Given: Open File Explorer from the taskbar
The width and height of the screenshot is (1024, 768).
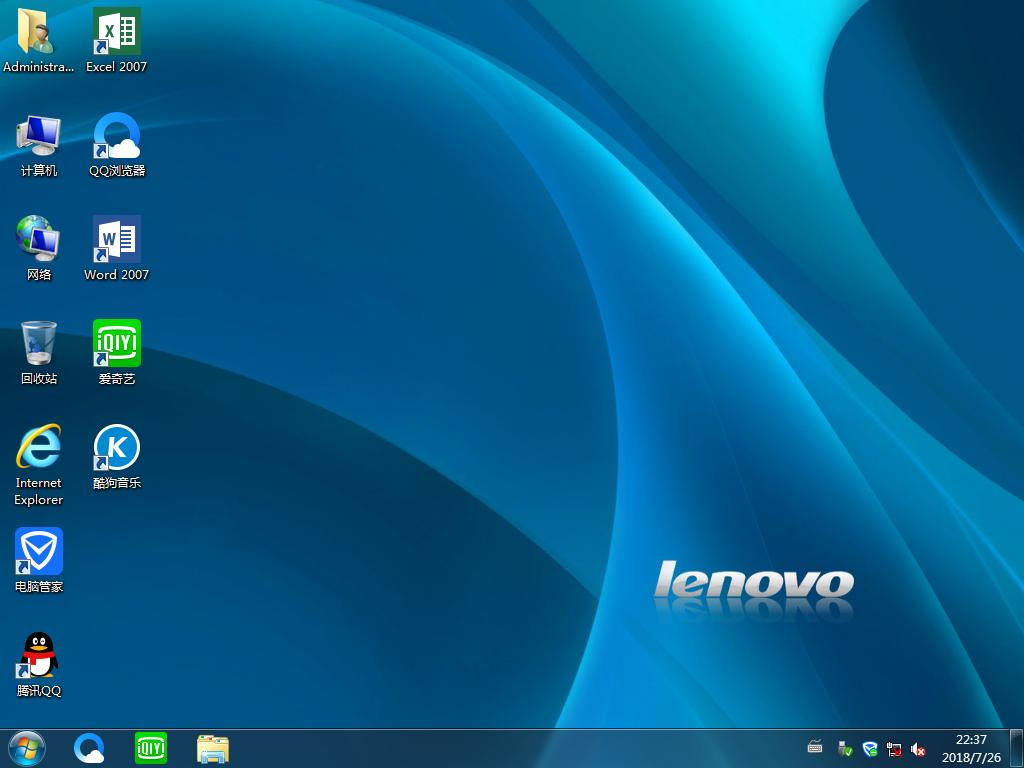Looking at the screenshot, I should click(x=212, y=748).
